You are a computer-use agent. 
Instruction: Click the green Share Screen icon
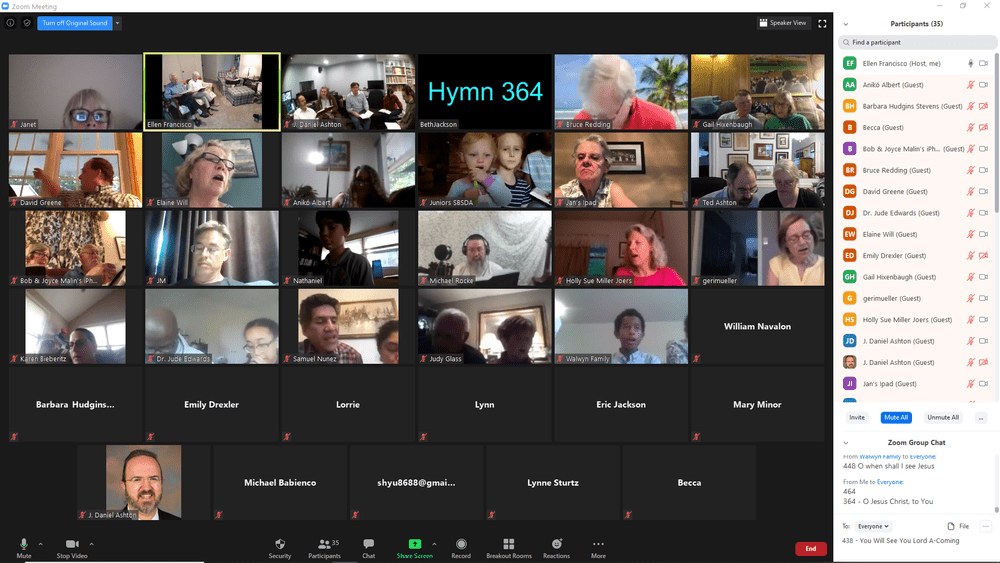point(415,545)
